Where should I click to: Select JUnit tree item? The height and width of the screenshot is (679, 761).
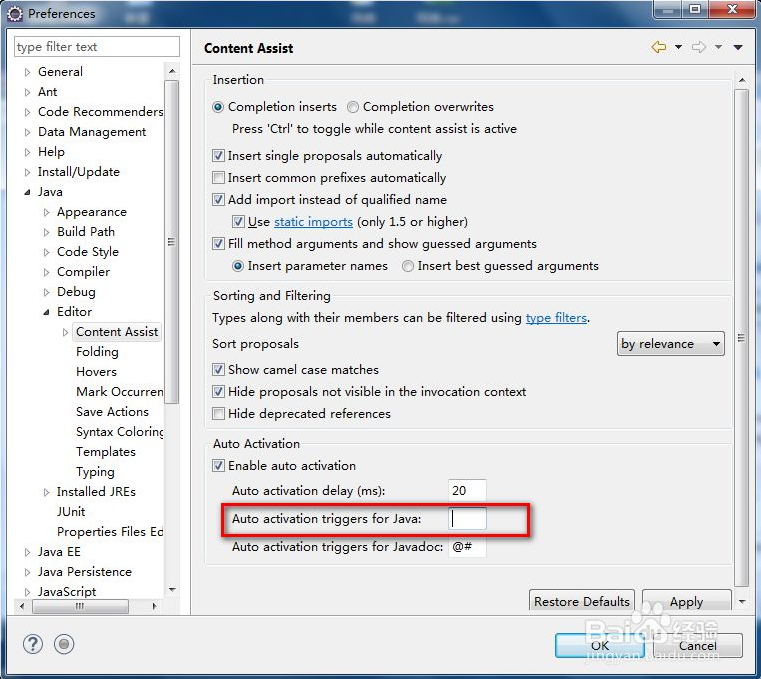click(71, 512)
